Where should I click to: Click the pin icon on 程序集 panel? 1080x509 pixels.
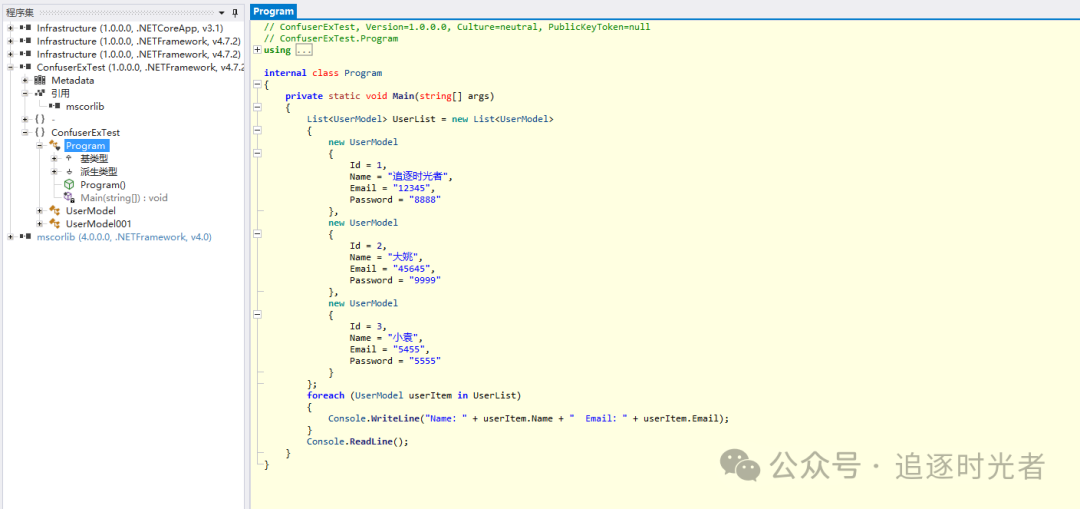pyautogui.click(x=235, y=12)
